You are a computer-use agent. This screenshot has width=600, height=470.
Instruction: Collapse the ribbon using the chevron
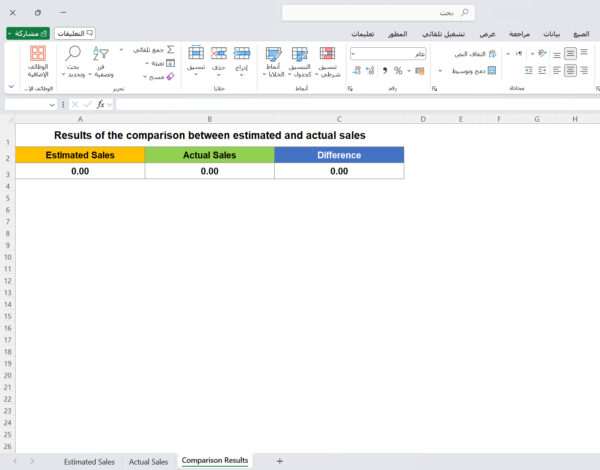(12, 87)
